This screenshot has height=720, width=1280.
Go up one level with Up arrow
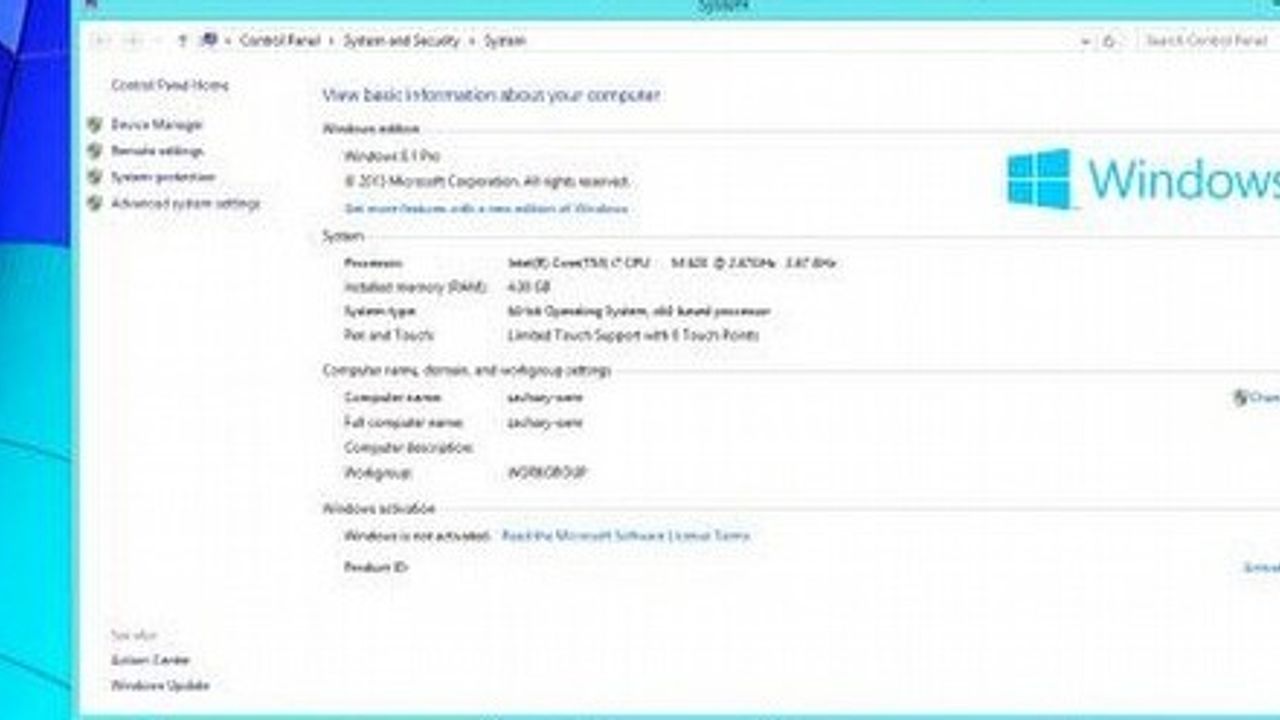point(182,41)
